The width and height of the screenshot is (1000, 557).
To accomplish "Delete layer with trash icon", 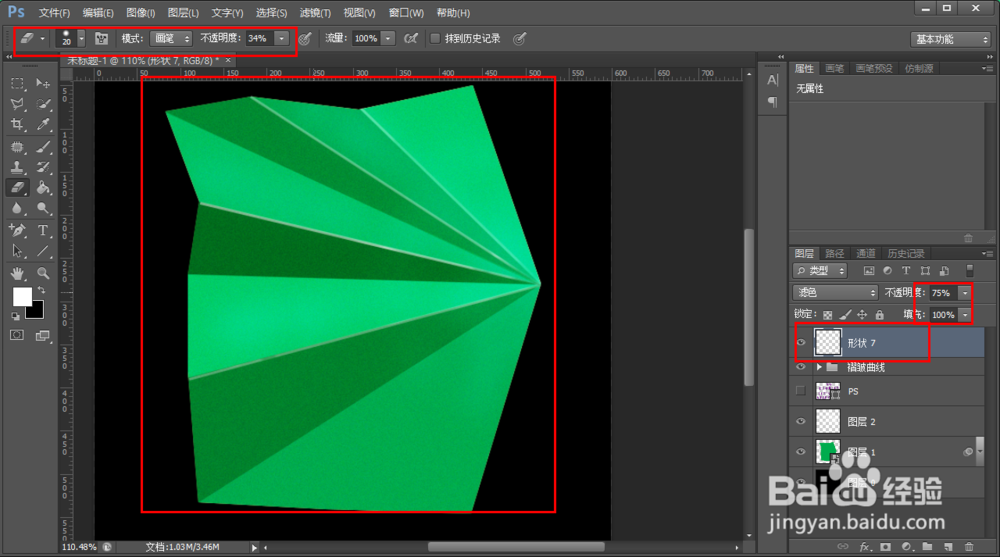I will coord(969,547).
